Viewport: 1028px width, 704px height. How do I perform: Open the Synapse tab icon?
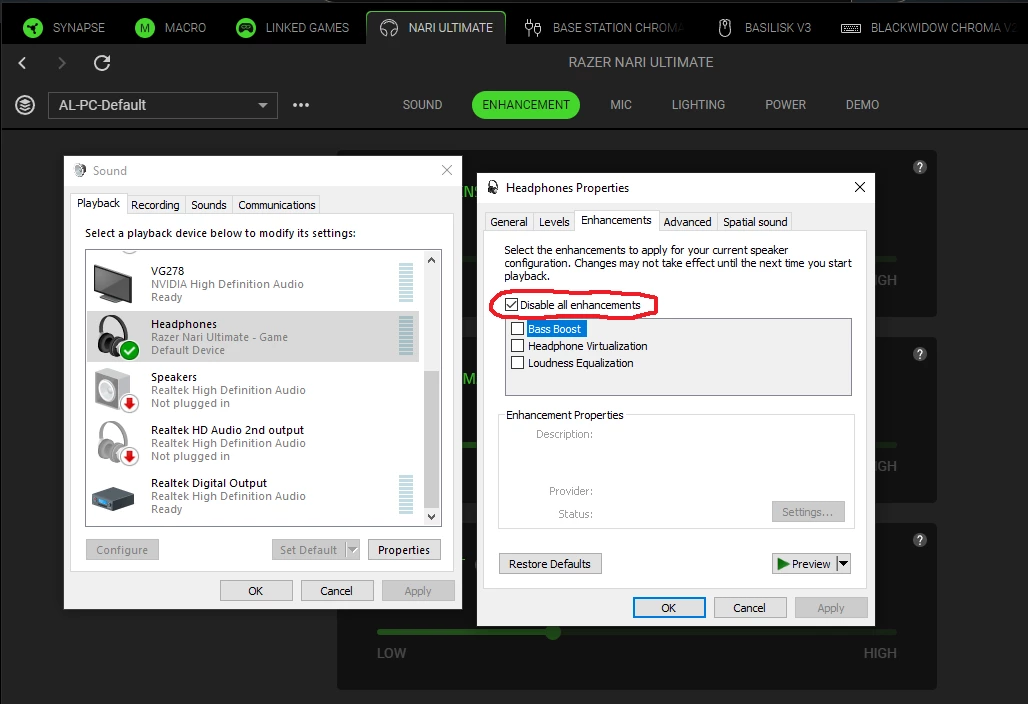point(32,28)
